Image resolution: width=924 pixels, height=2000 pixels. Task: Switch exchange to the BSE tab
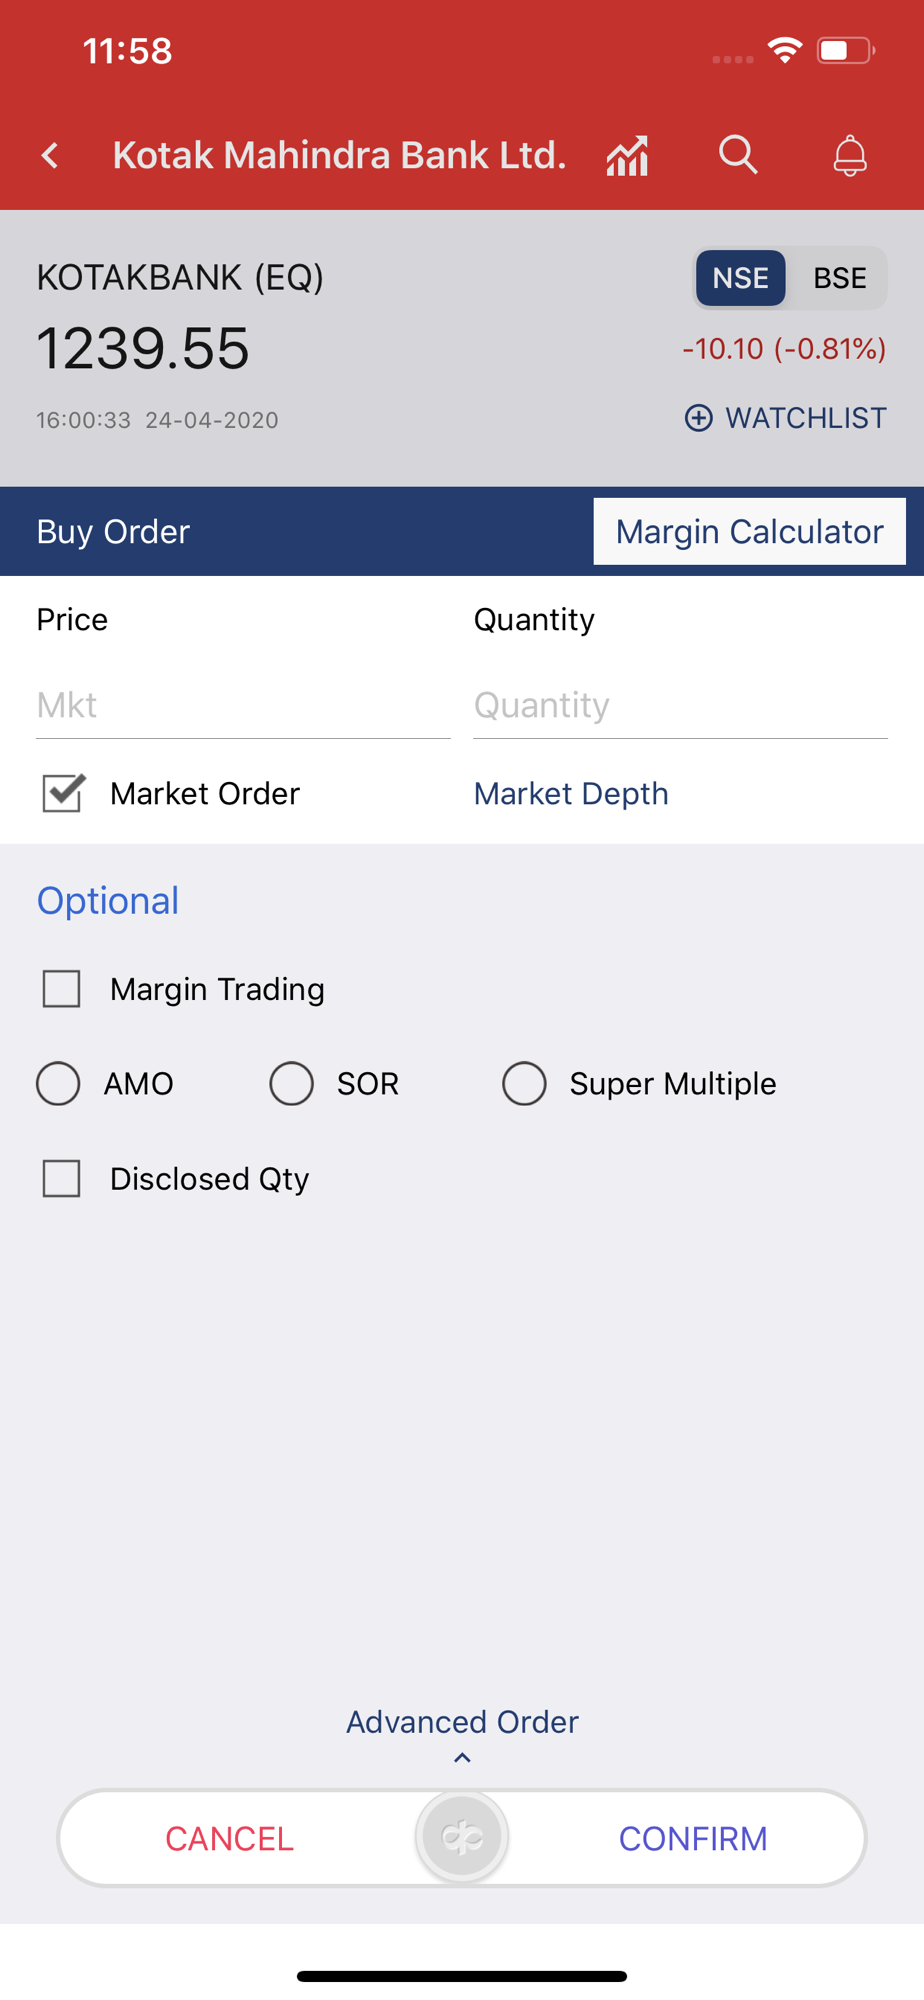click(x=840, y=278)
